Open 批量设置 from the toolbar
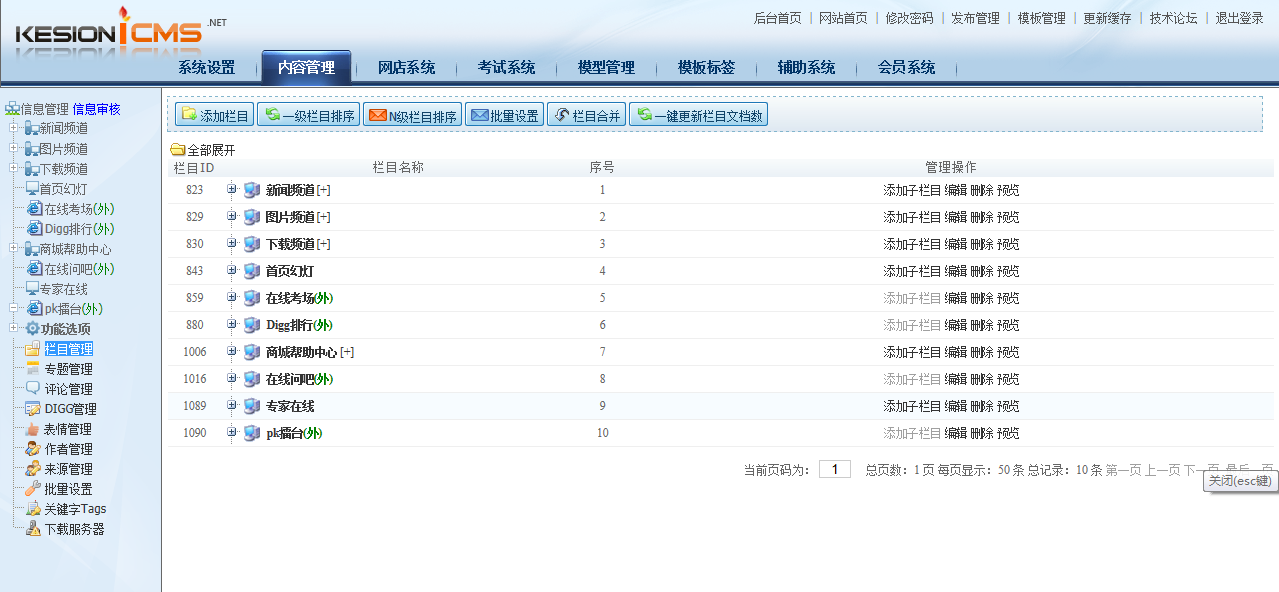The width and height of the screenshot is (1279, 592). (x=504, y=116)
